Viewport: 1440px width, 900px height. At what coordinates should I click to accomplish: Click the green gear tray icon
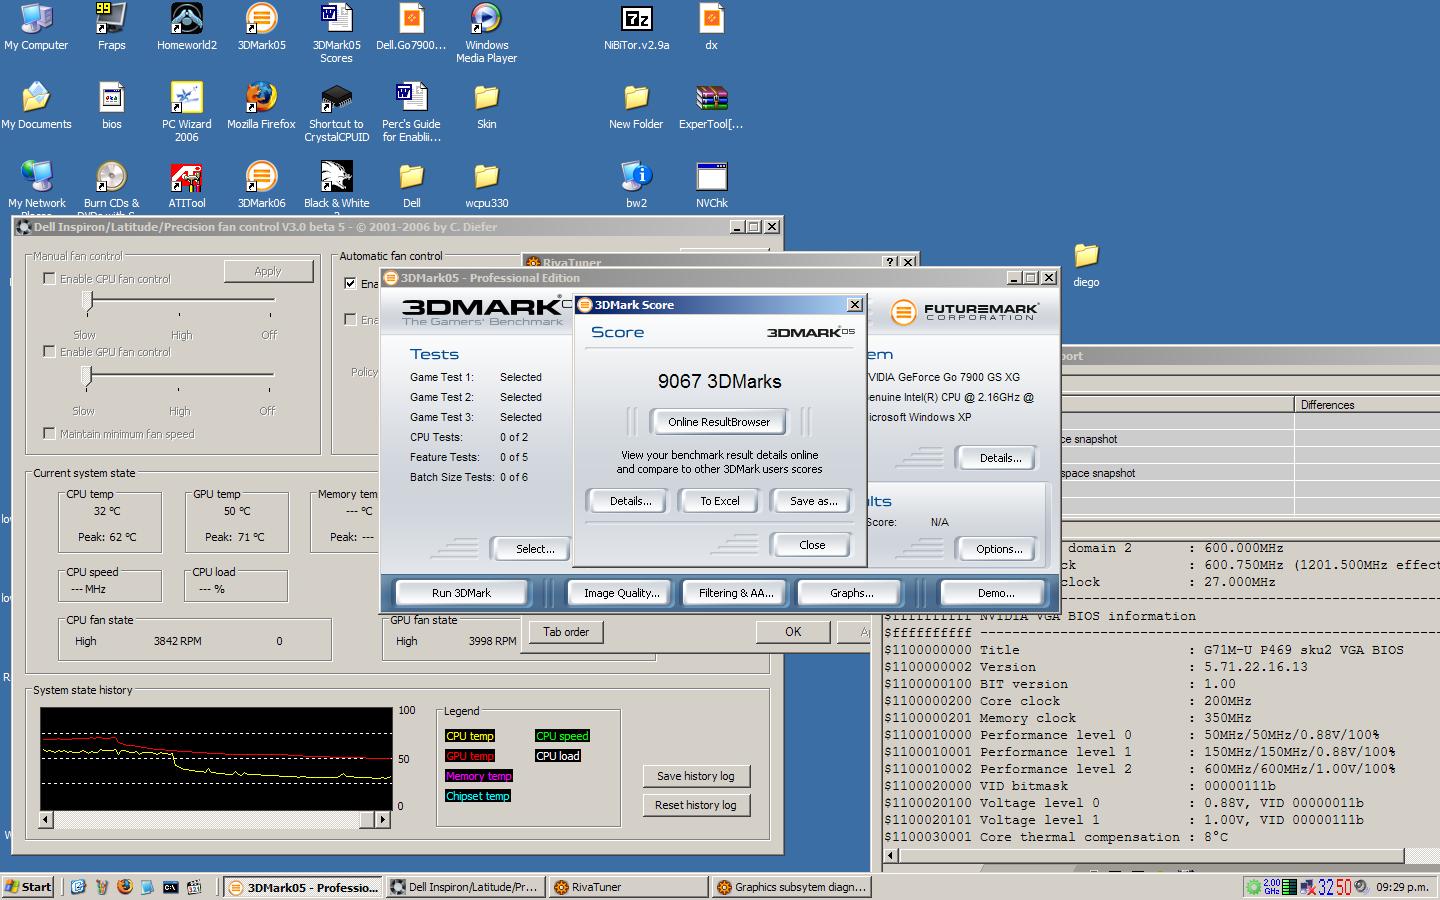(x=1252, y=887)
